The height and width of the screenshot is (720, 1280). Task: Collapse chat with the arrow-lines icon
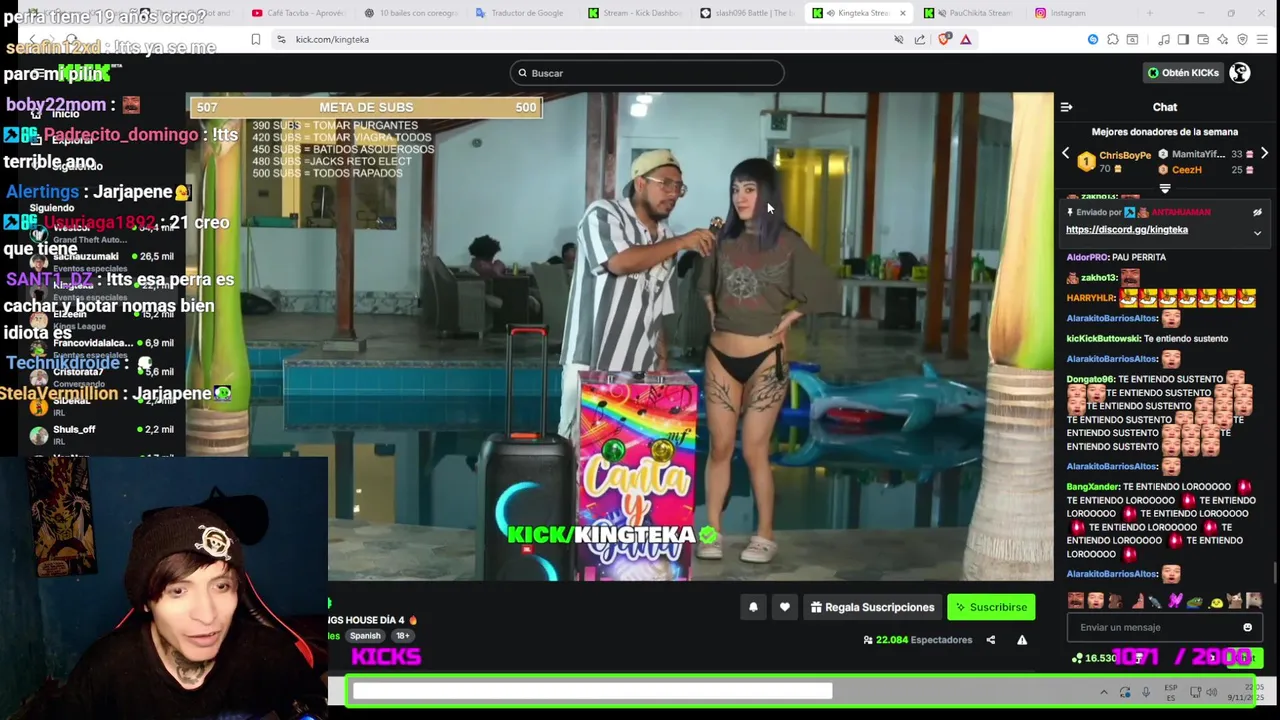tap(1066, 107)
